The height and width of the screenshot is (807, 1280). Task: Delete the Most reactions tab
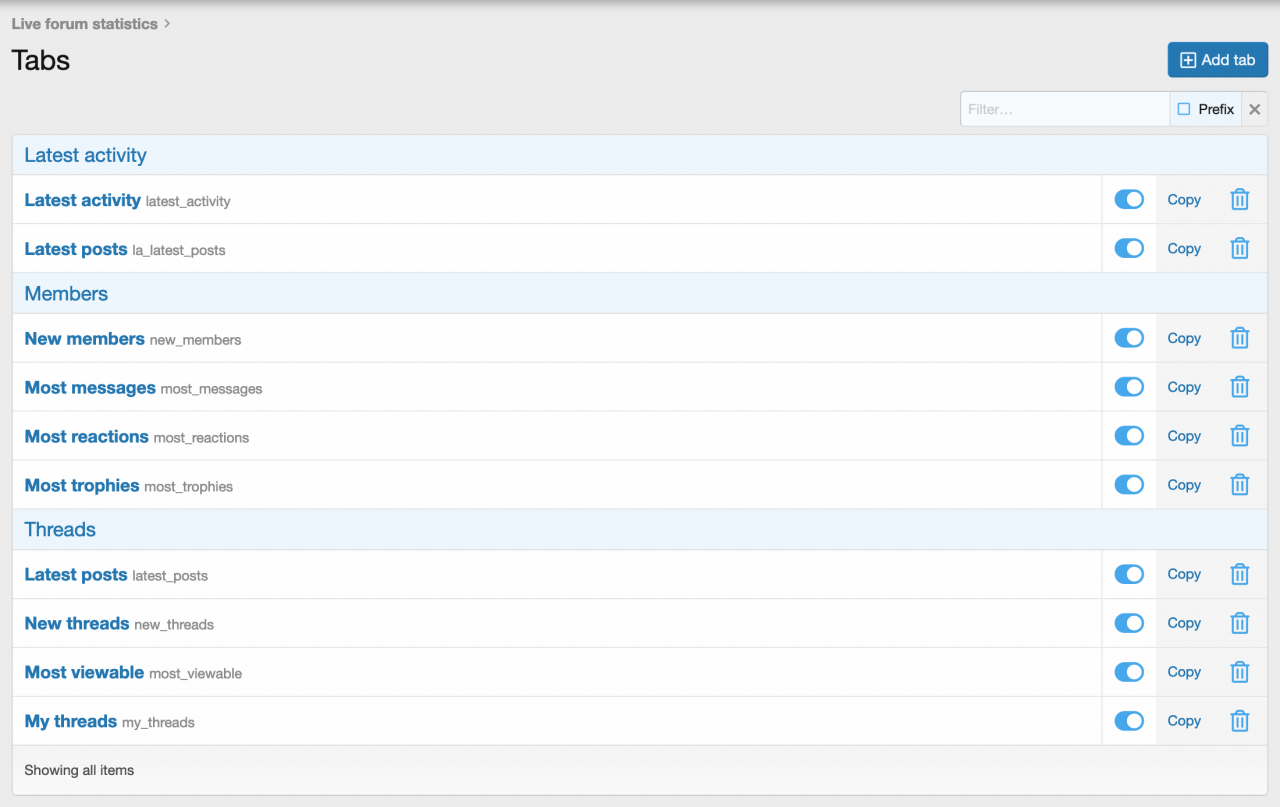(1239, 436)
